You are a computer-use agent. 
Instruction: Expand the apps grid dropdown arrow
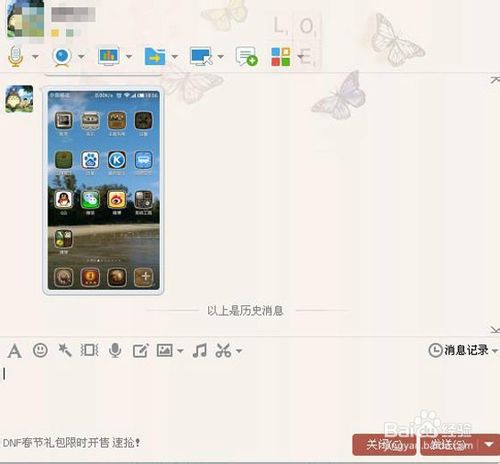(x=300, y=57)
